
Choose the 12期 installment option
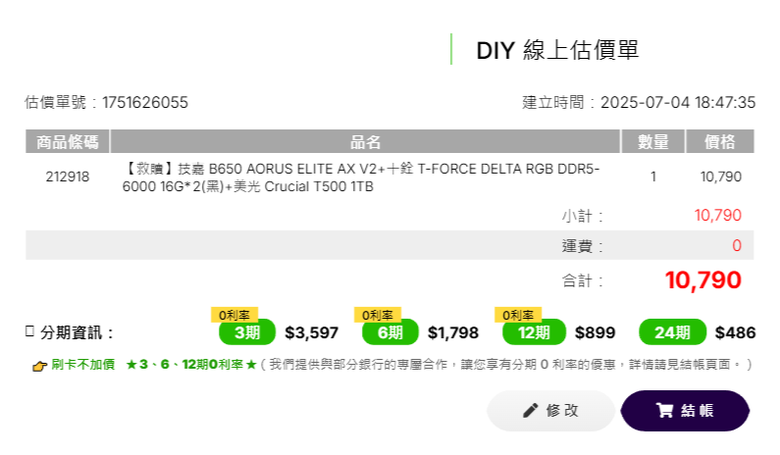[534, 332]
